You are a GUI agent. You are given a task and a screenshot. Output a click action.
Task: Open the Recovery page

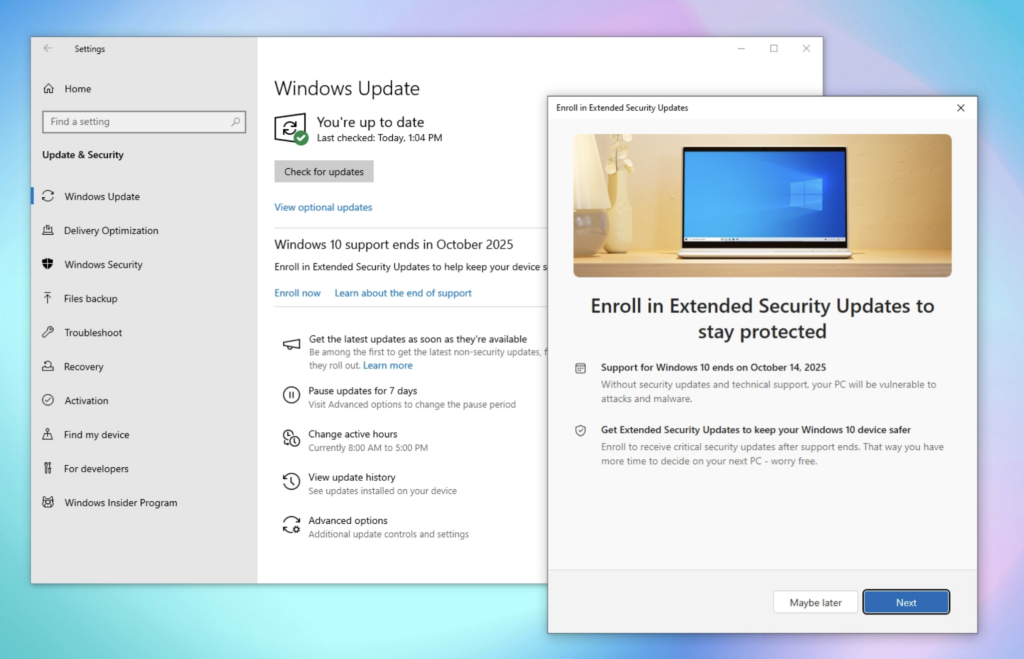point(84,366)
